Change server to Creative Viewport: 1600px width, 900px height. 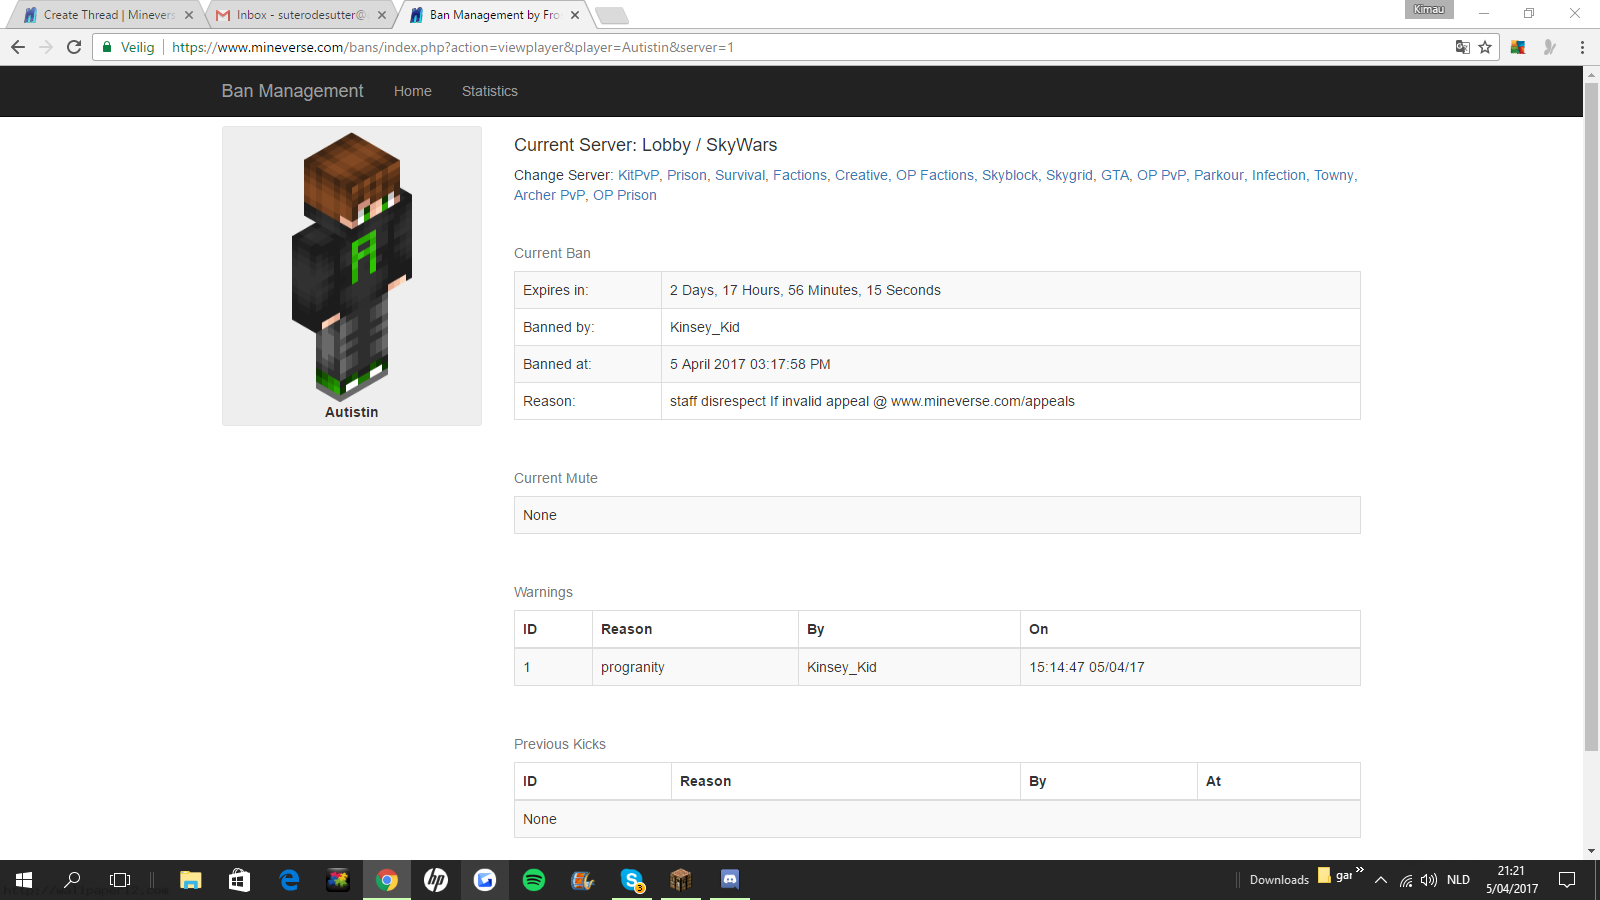[861, 175]
